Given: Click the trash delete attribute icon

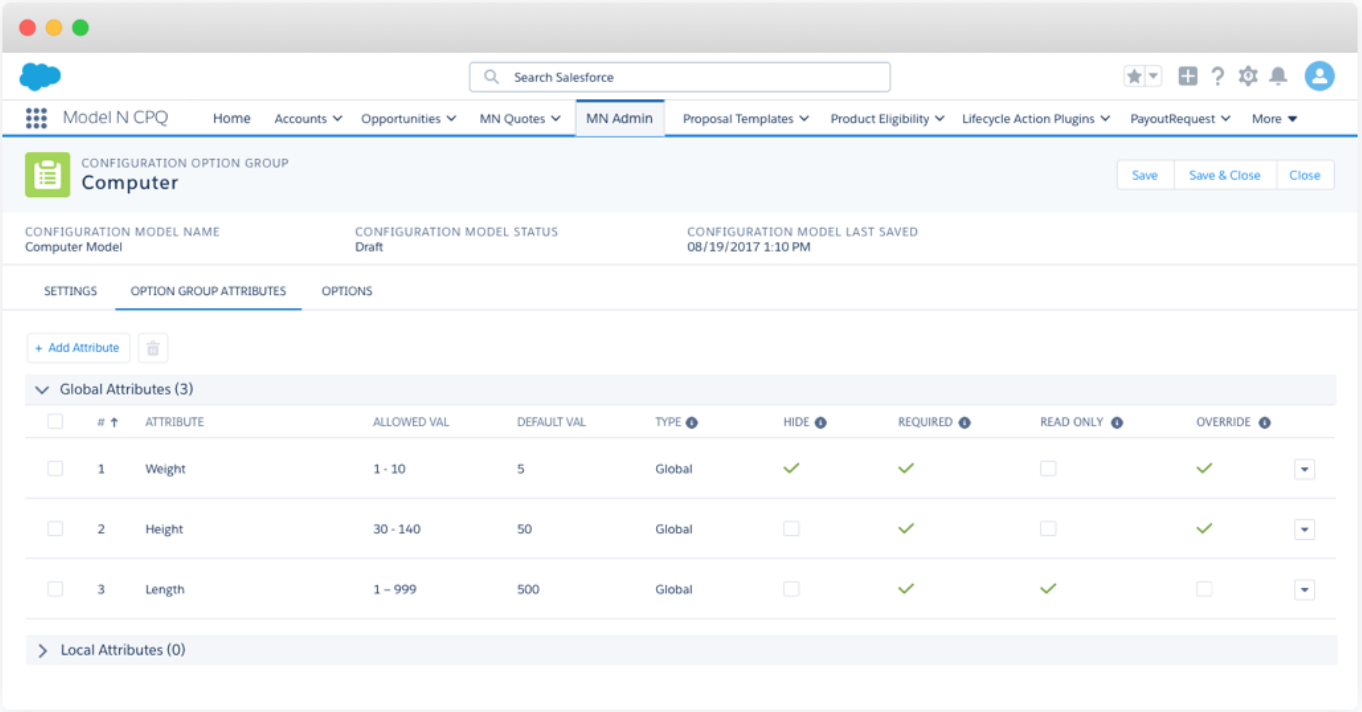Looking at the screenshot, I should 153,348.
